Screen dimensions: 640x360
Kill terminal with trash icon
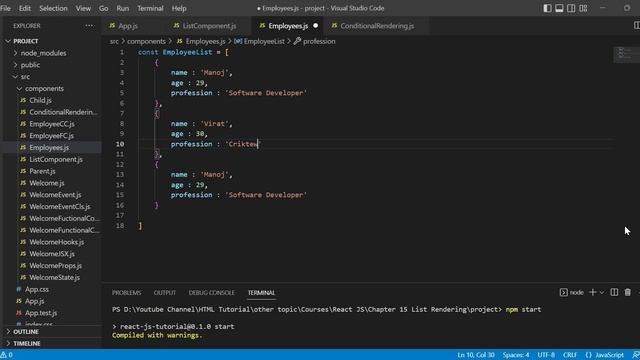pyautogui.click(x=628, y=292)
